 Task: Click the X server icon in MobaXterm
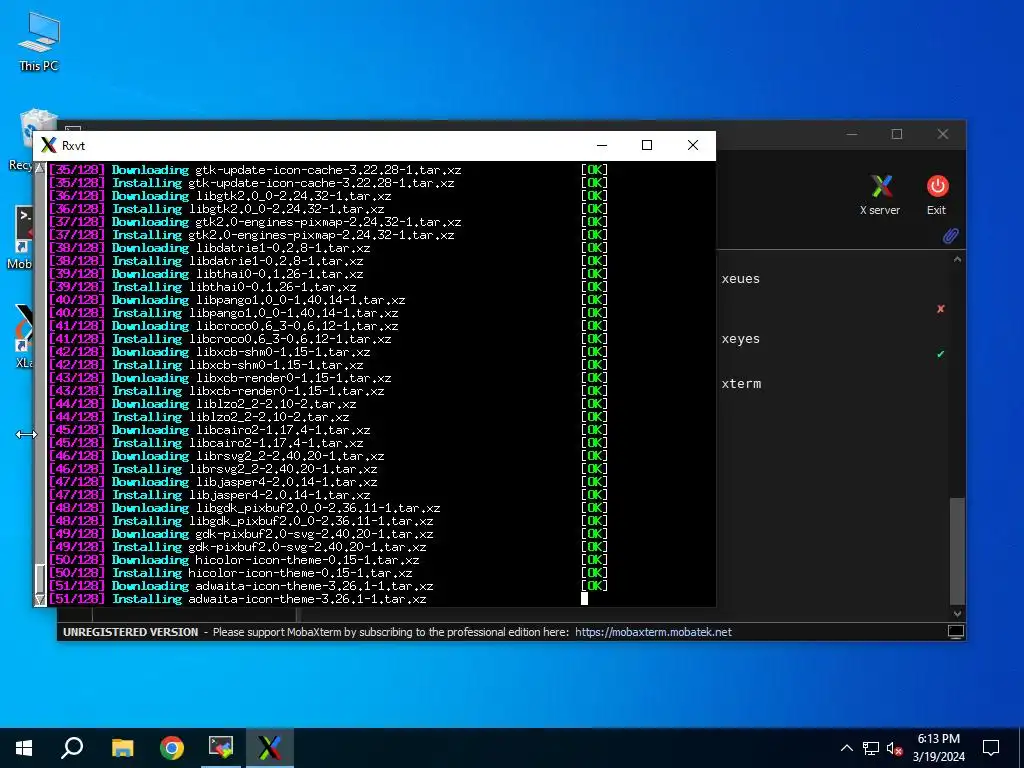[880, 187]
